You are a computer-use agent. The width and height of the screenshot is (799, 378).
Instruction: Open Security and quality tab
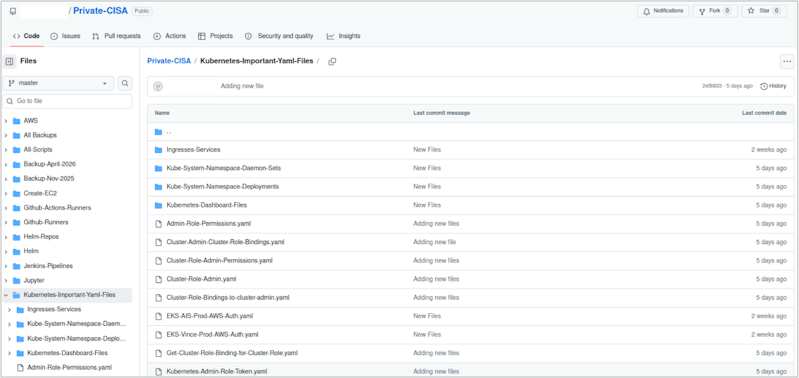(x=279, y=36)
